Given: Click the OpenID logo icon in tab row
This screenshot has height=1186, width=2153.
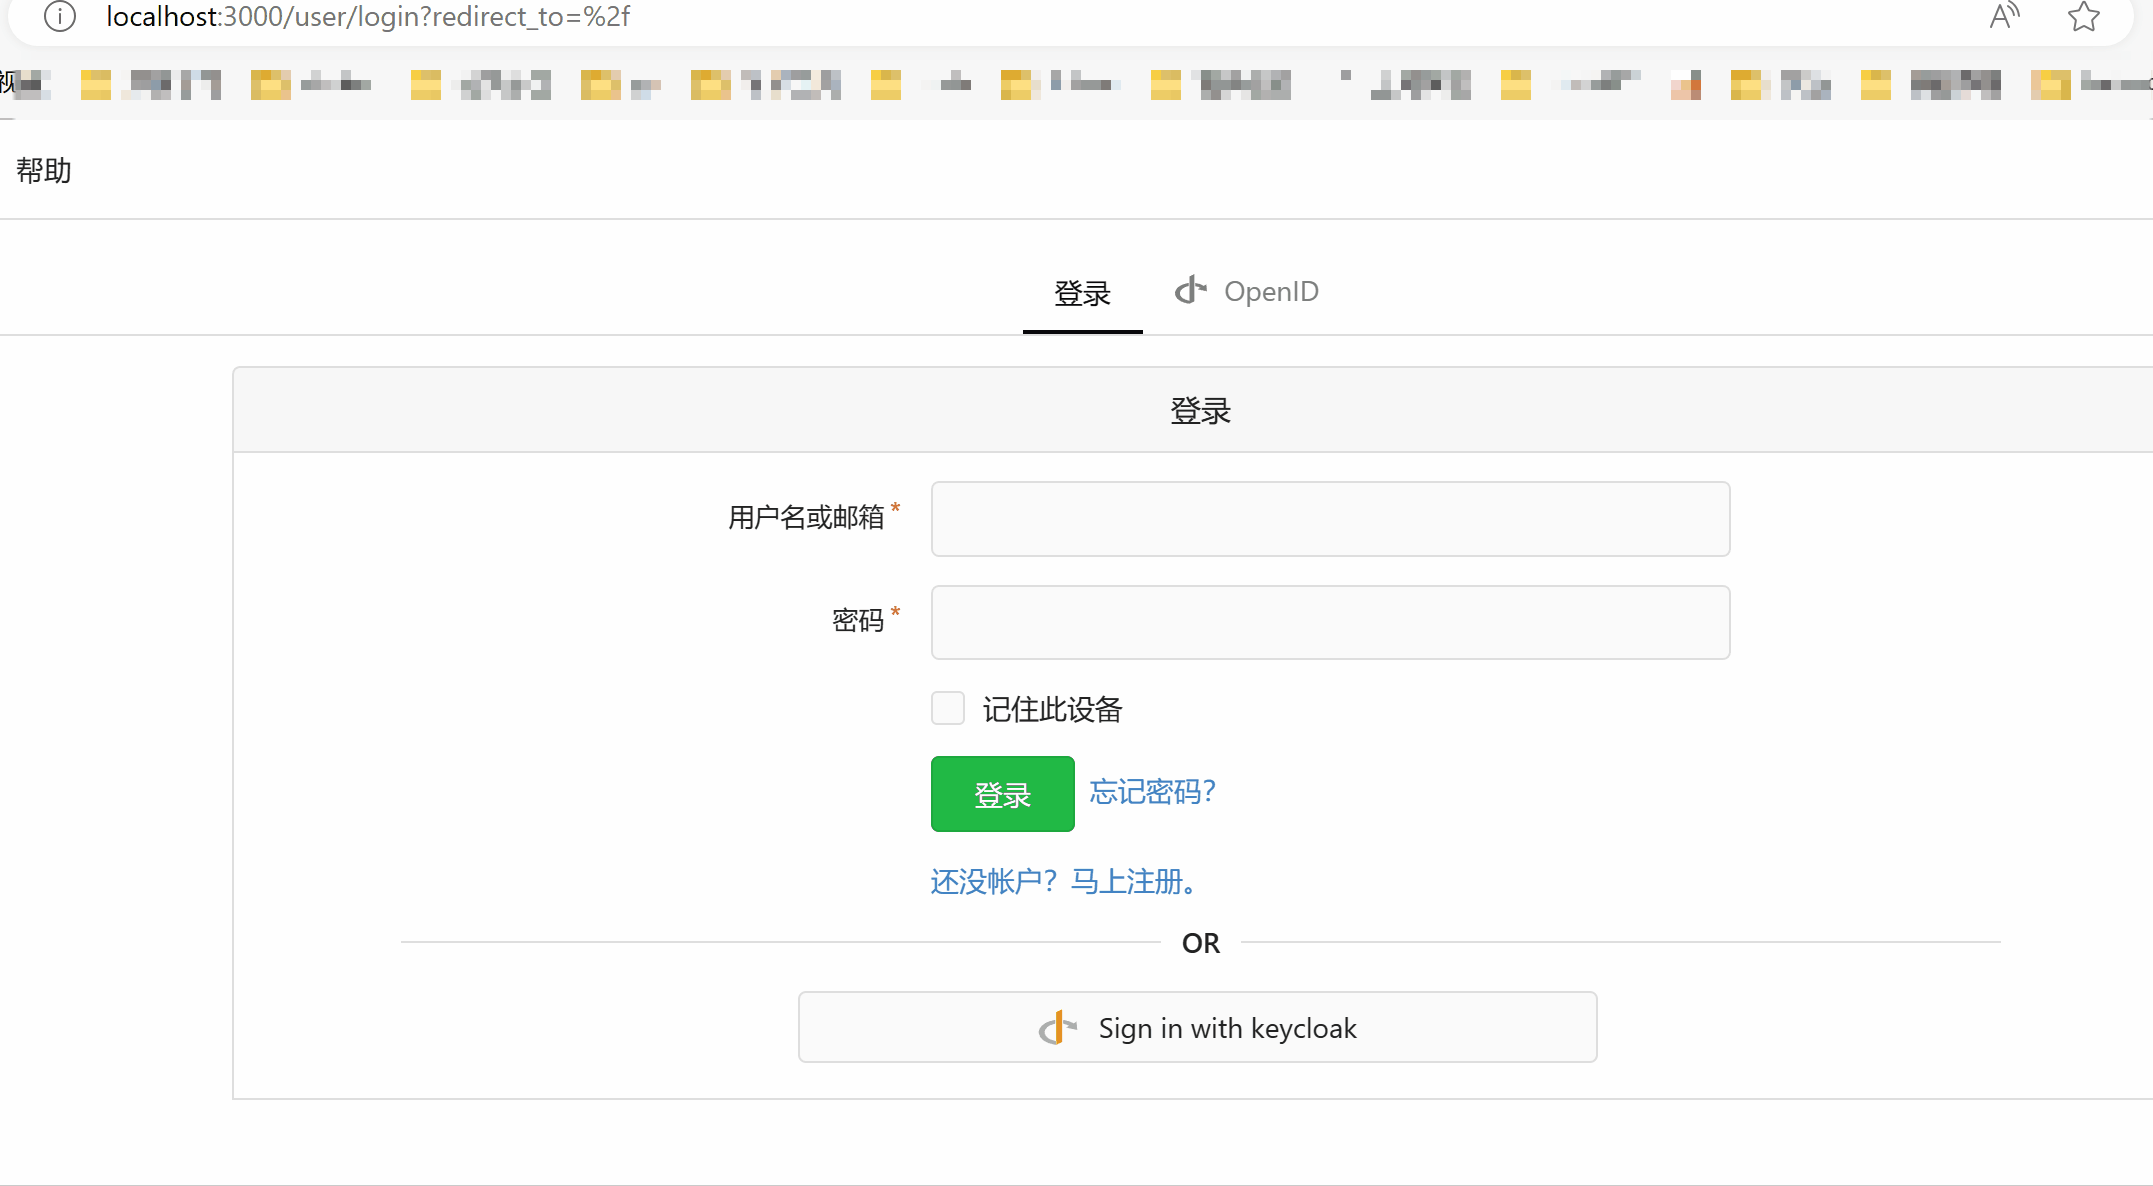Looking at the screenshot, I should click(x=1190, y=291).
